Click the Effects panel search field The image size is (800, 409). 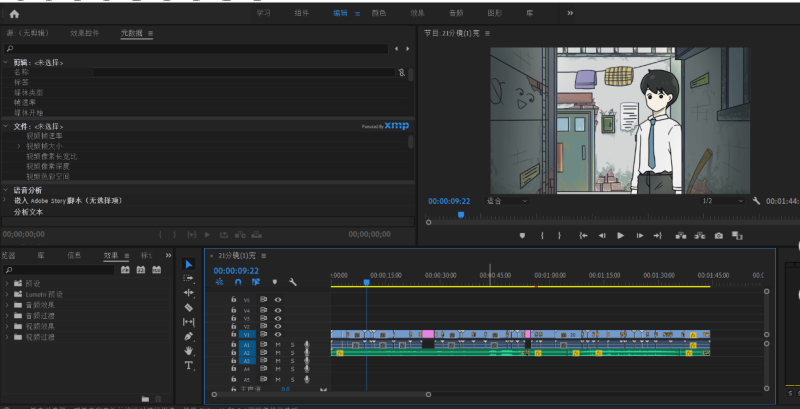coord(59,270)
